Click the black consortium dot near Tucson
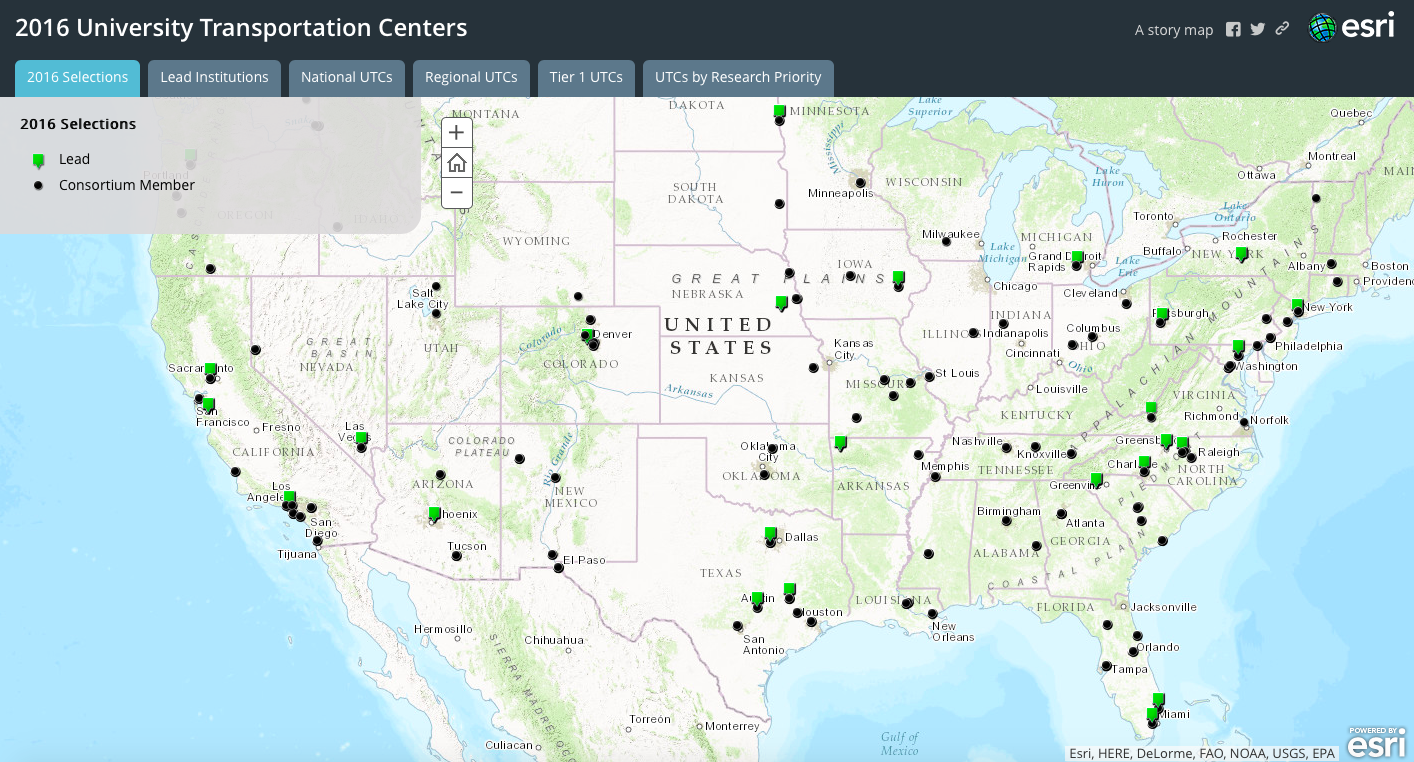Image resolution: width=1414 pixels, height=762 pixels. pos(457,556)
